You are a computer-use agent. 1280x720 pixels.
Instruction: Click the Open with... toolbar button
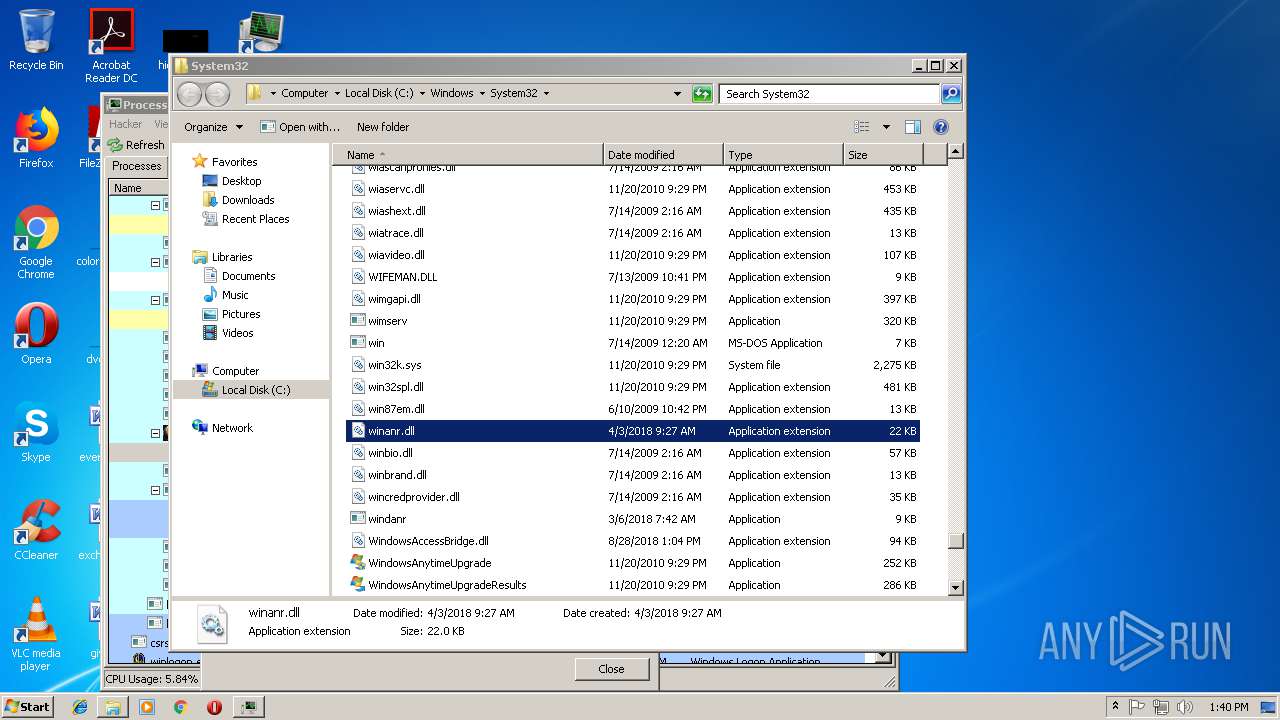coord(300,127)
